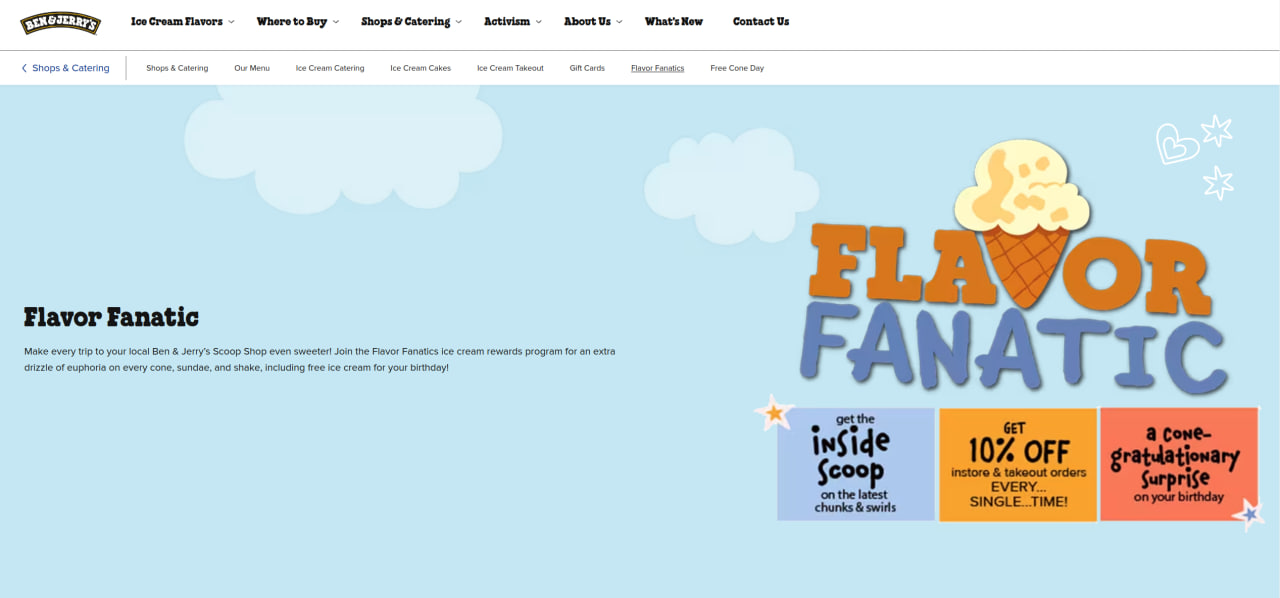The width and height of the screenshot is (1280, 598).
Task: Select Shops & Catering in the sub-navigation
Action: pos(177,68)
